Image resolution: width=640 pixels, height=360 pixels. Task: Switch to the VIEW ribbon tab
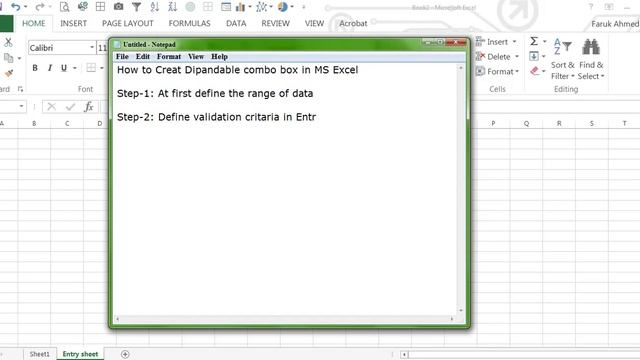pos(314,24)
